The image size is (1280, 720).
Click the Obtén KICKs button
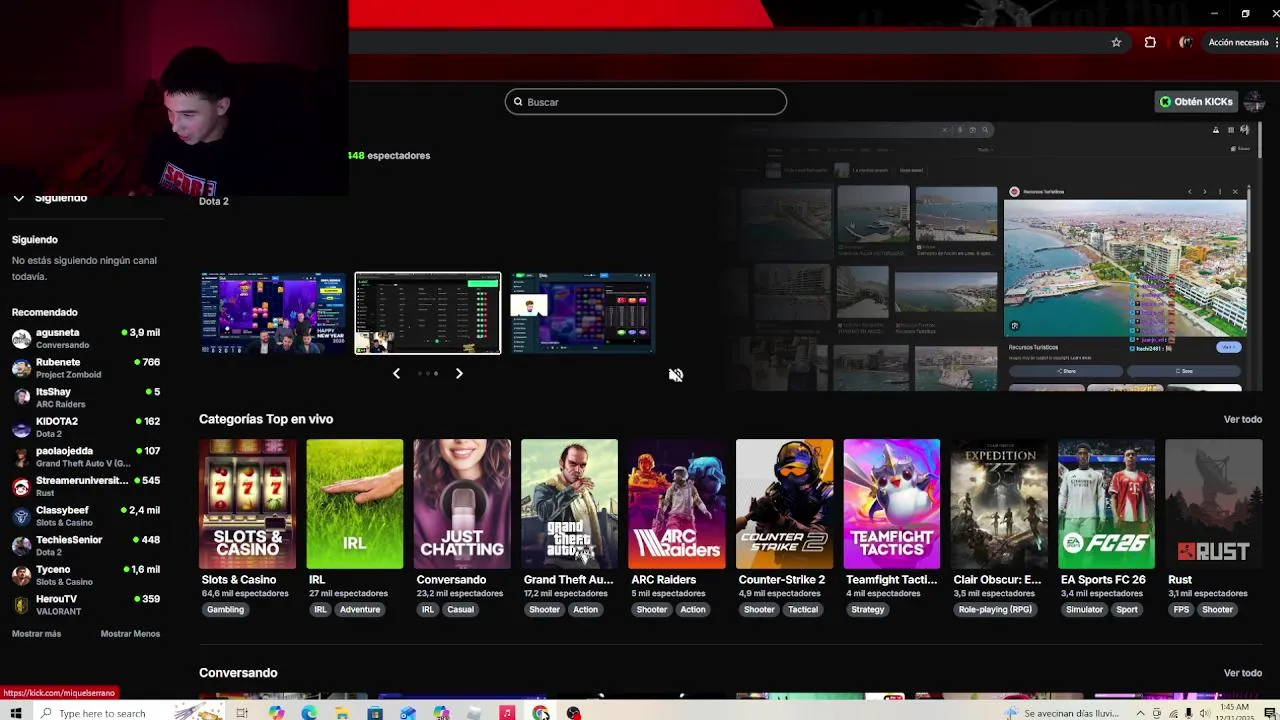tap(1196, 101)
